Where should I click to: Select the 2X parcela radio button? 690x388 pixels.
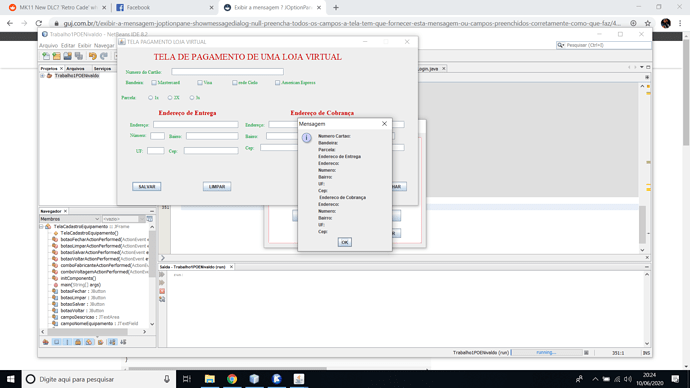(170, 98)
